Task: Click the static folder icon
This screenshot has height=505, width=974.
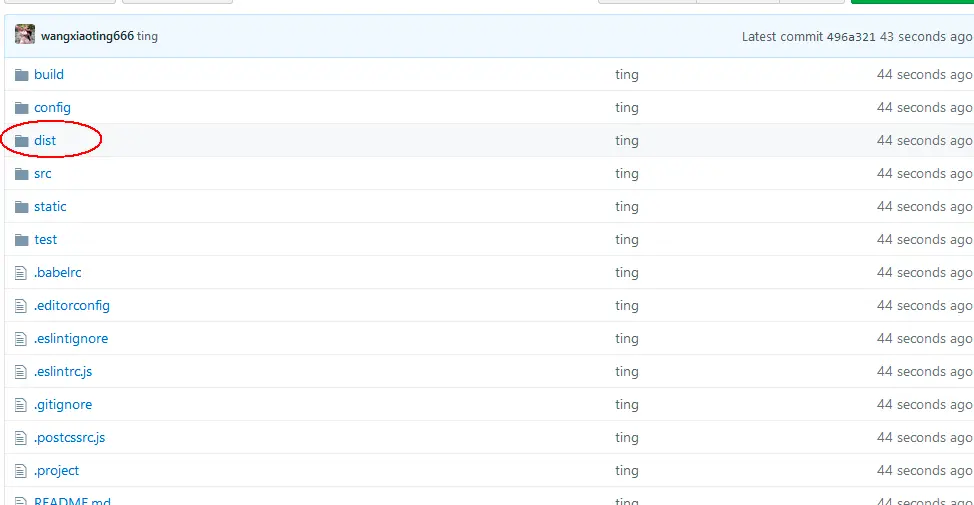Action: click(22, 207)
